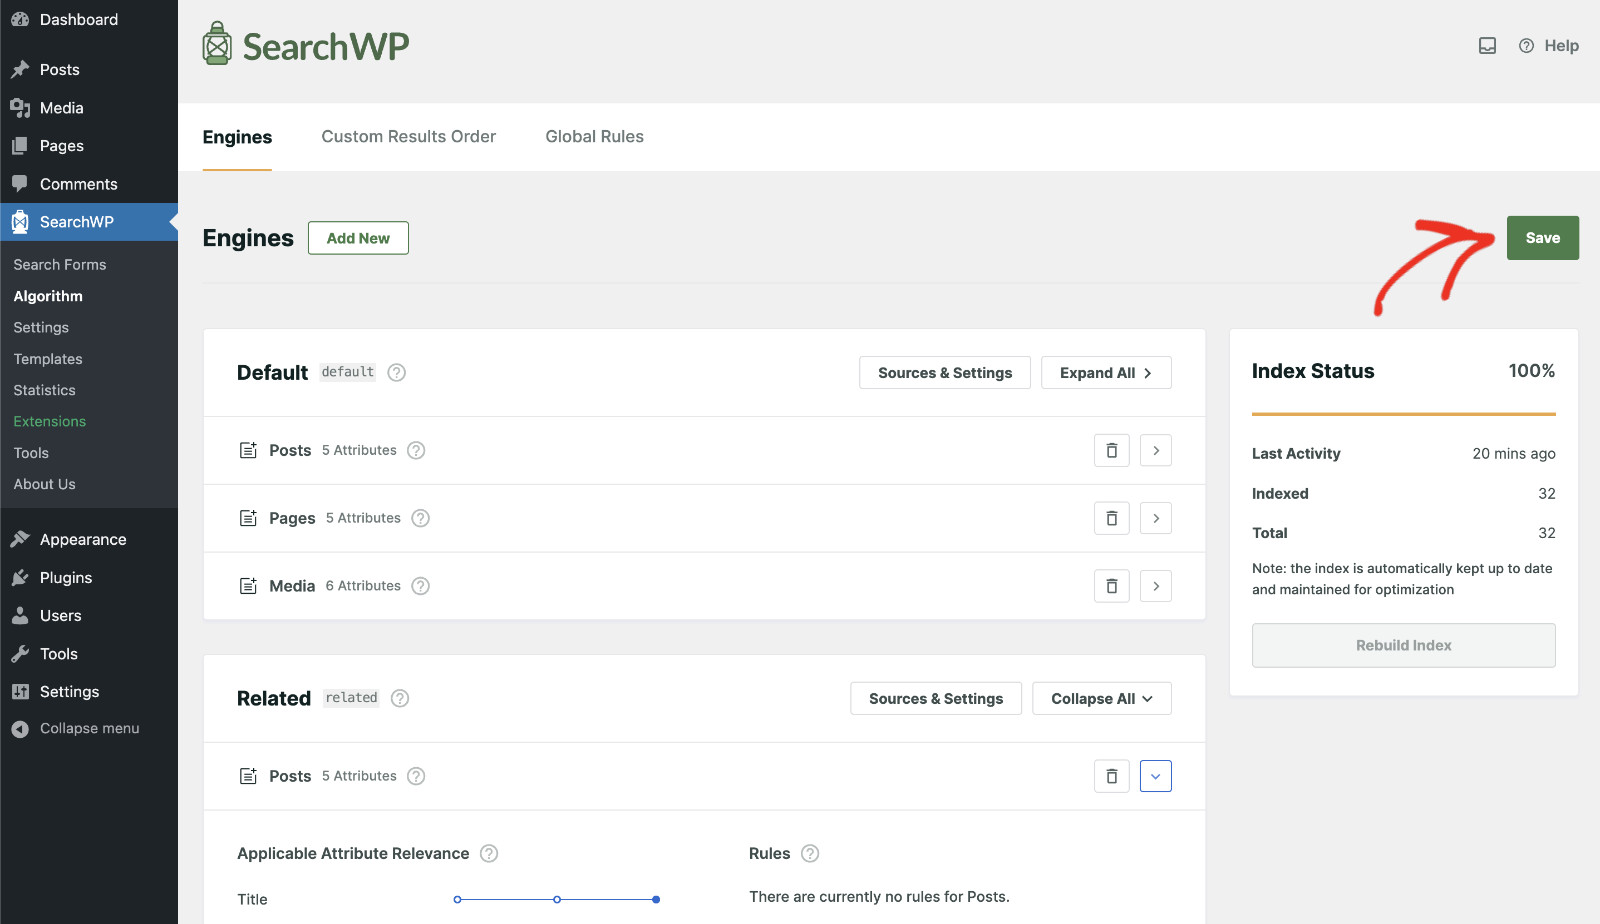Open Appearance in WordPress sidebar

click(x=83, y=540)
